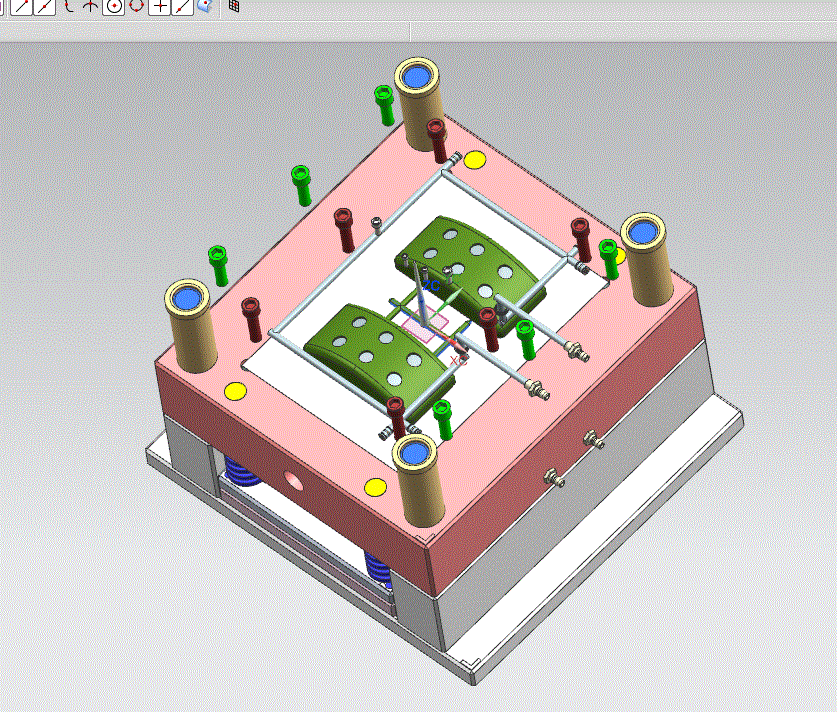The height and width of the screenshot is (712, 837).
Task: Select the yellow pin beside the frontmost guide pillar
Action: click(x=375, y=487)
